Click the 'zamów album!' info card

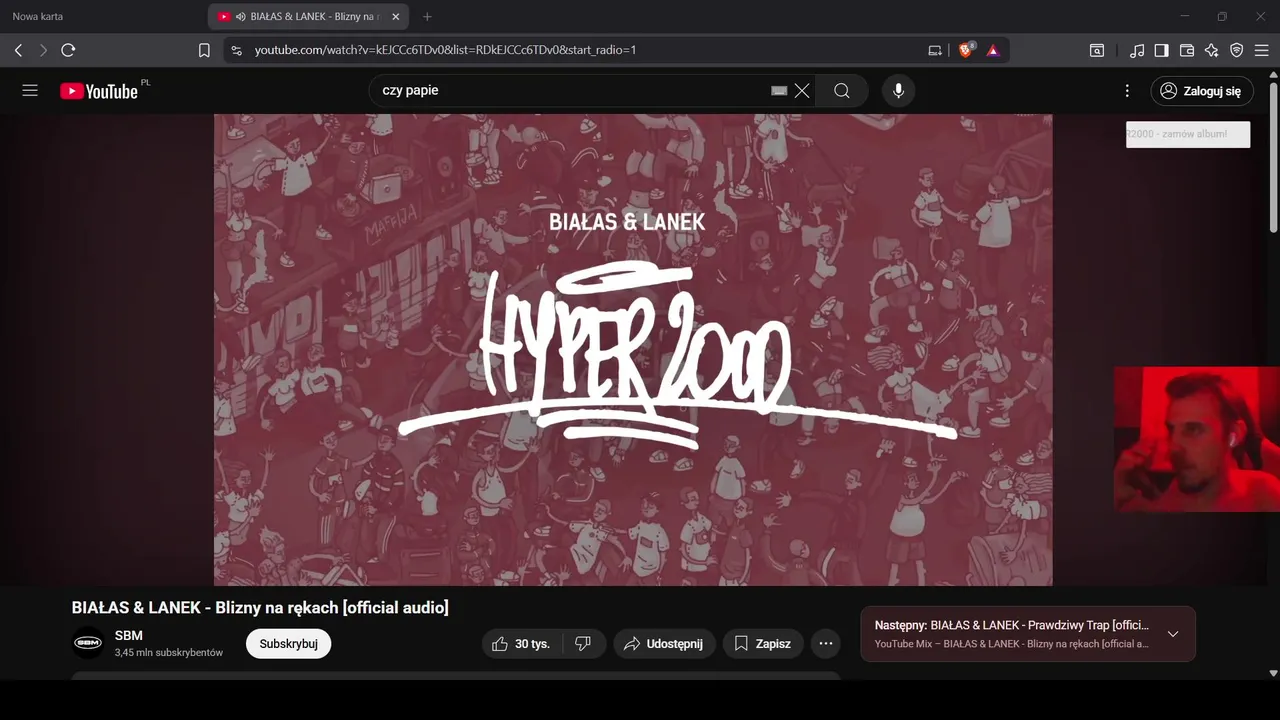click(1188, 134)
